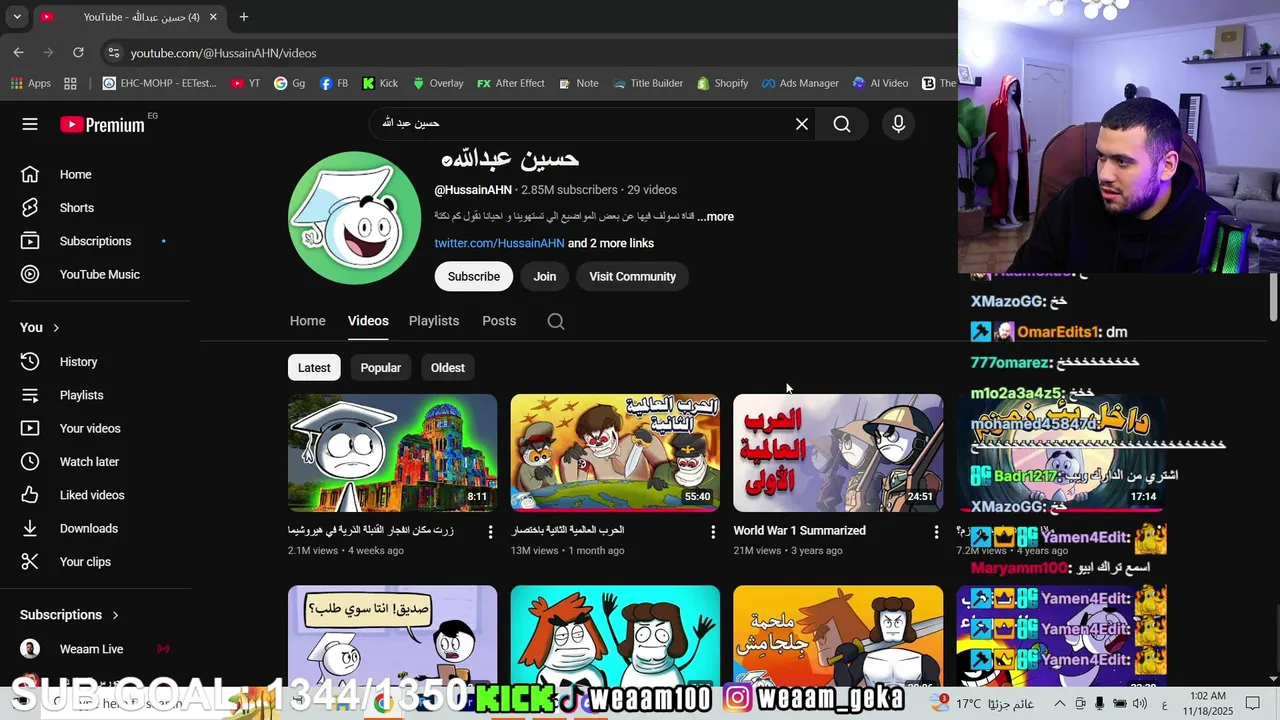This screenshot has height=720, width=1280.
Task: Open the taskbar clock 1:02 AM
Action: (1208, 703)
